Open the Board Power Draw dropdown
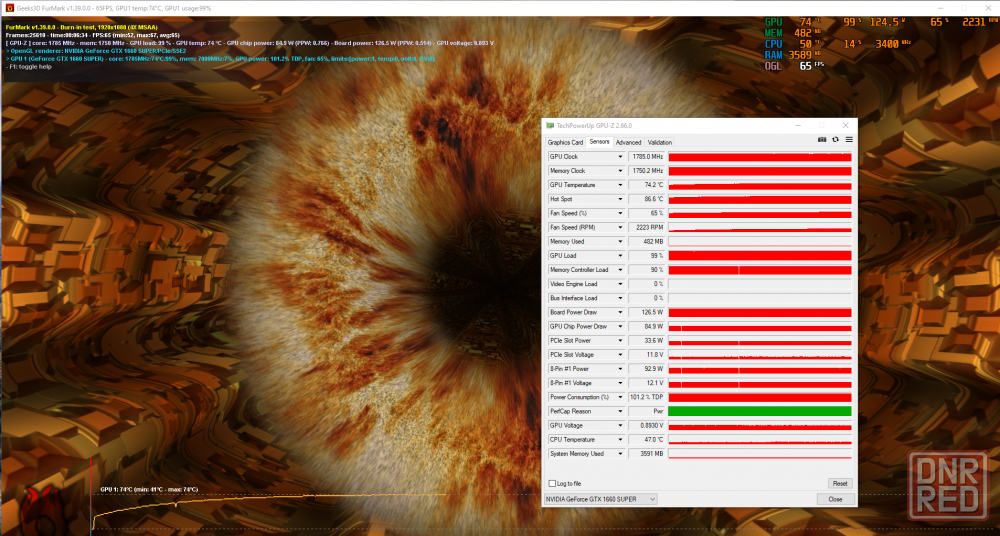Screen dimensions: 1000x536 [619, 313]
